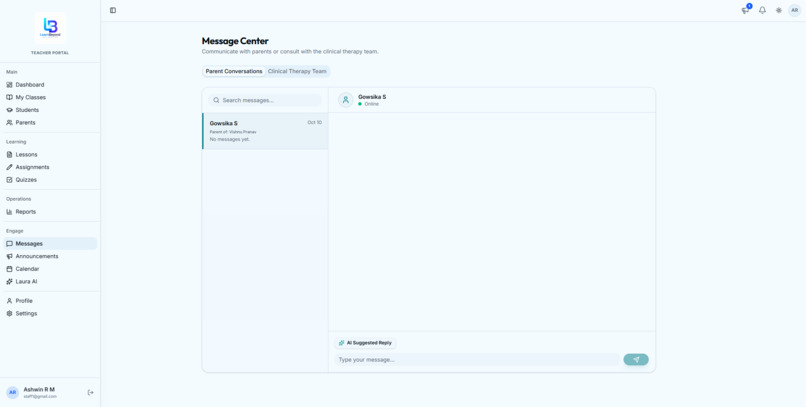Click the send message paper-plane button
The image size is (806, 407).
[x=636, y=360]
